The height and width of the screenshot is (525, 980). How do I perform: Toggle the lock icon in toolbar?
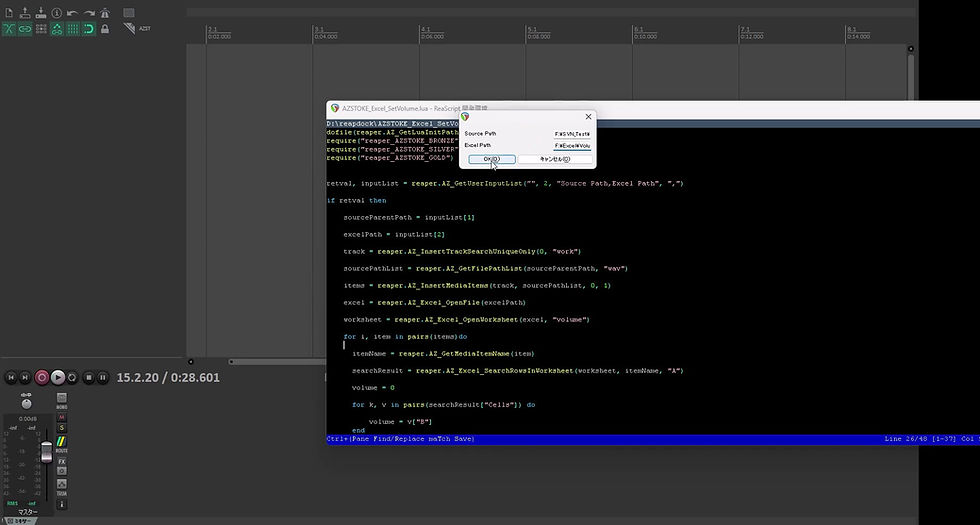click(x=104, y=29)
